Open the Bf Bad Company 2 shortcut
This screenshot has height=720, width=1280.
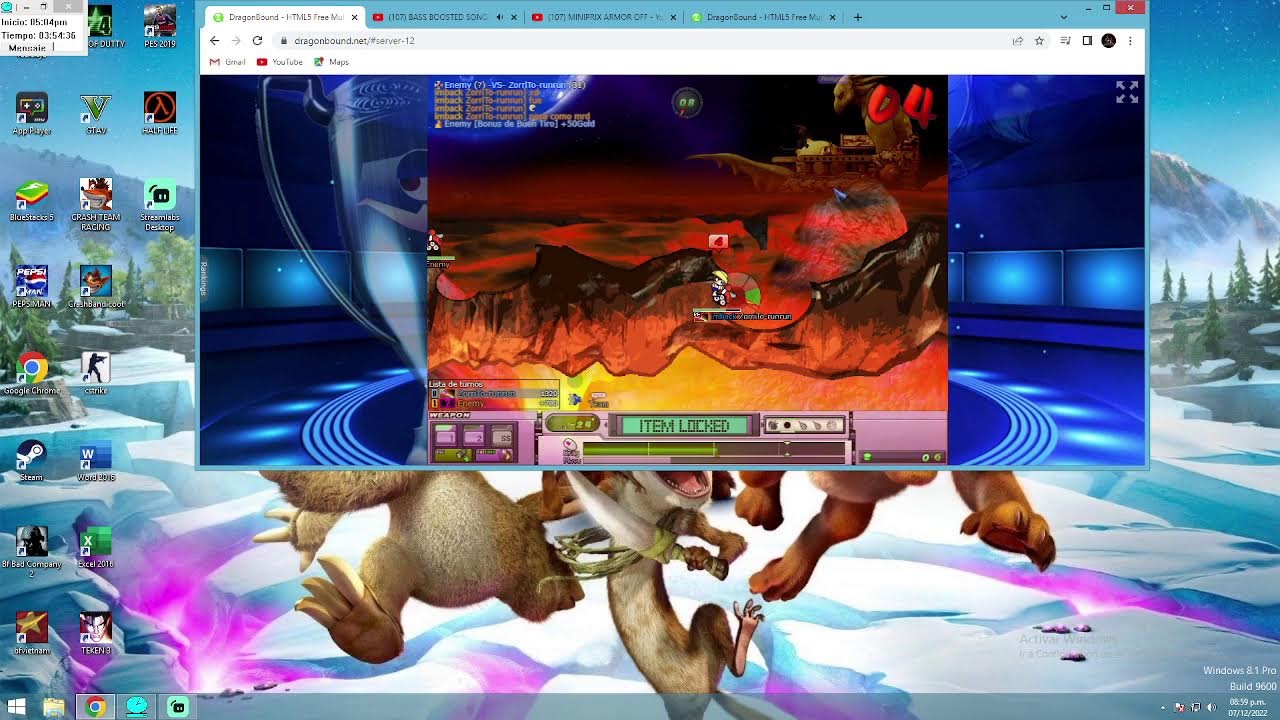tap(32, 551)
